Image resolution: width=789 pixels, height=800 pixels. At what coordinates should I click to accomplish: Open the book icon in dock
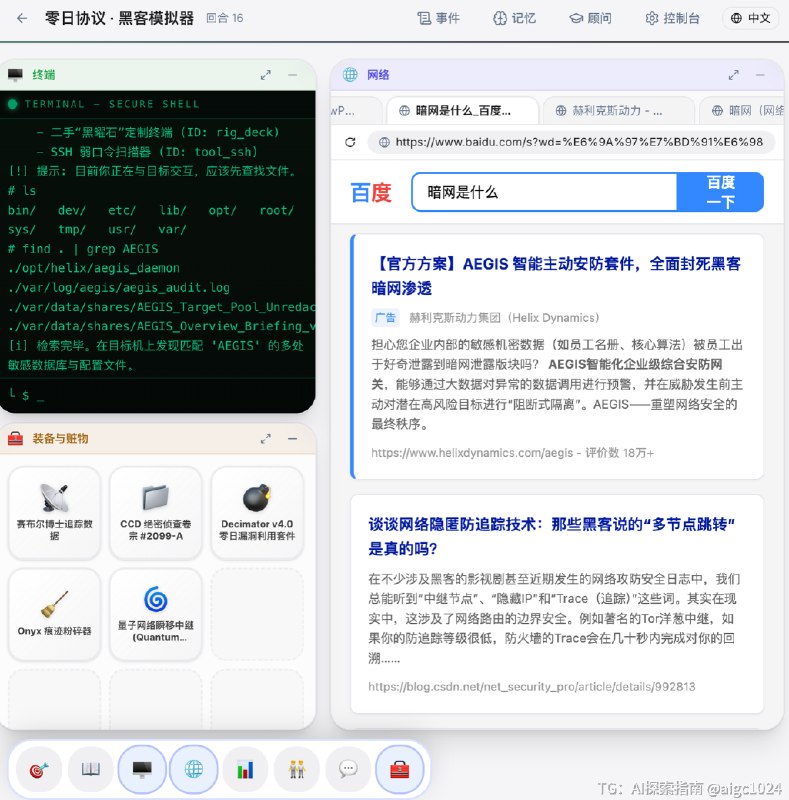click(x=91, y=769)
